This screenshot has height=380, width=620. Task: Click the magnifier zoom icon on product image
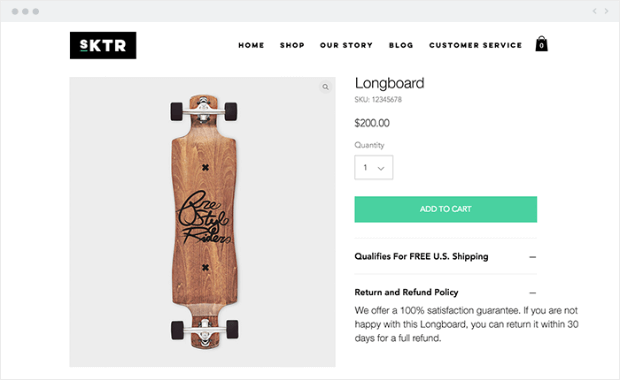(x=325, y=87)
